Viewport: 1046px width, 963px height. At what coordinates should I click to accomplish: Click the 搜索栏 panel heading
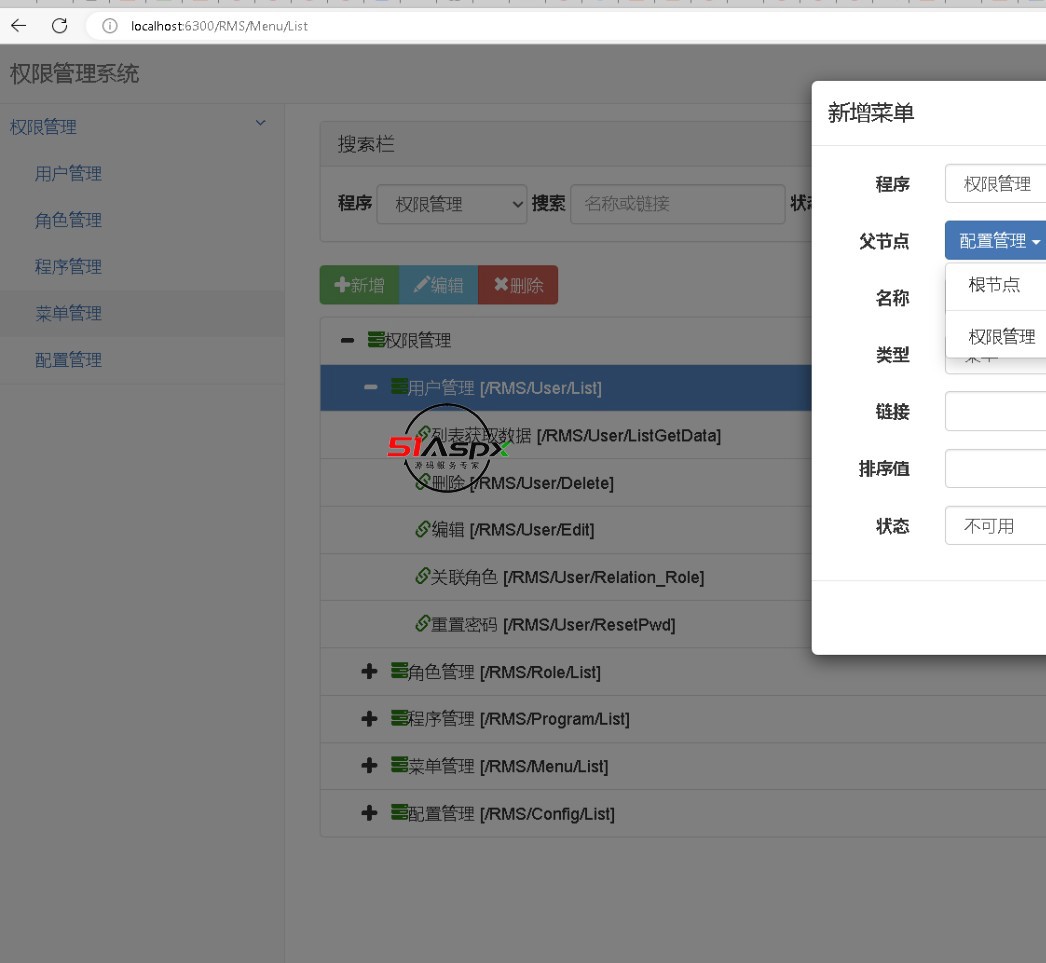[366, 144]
